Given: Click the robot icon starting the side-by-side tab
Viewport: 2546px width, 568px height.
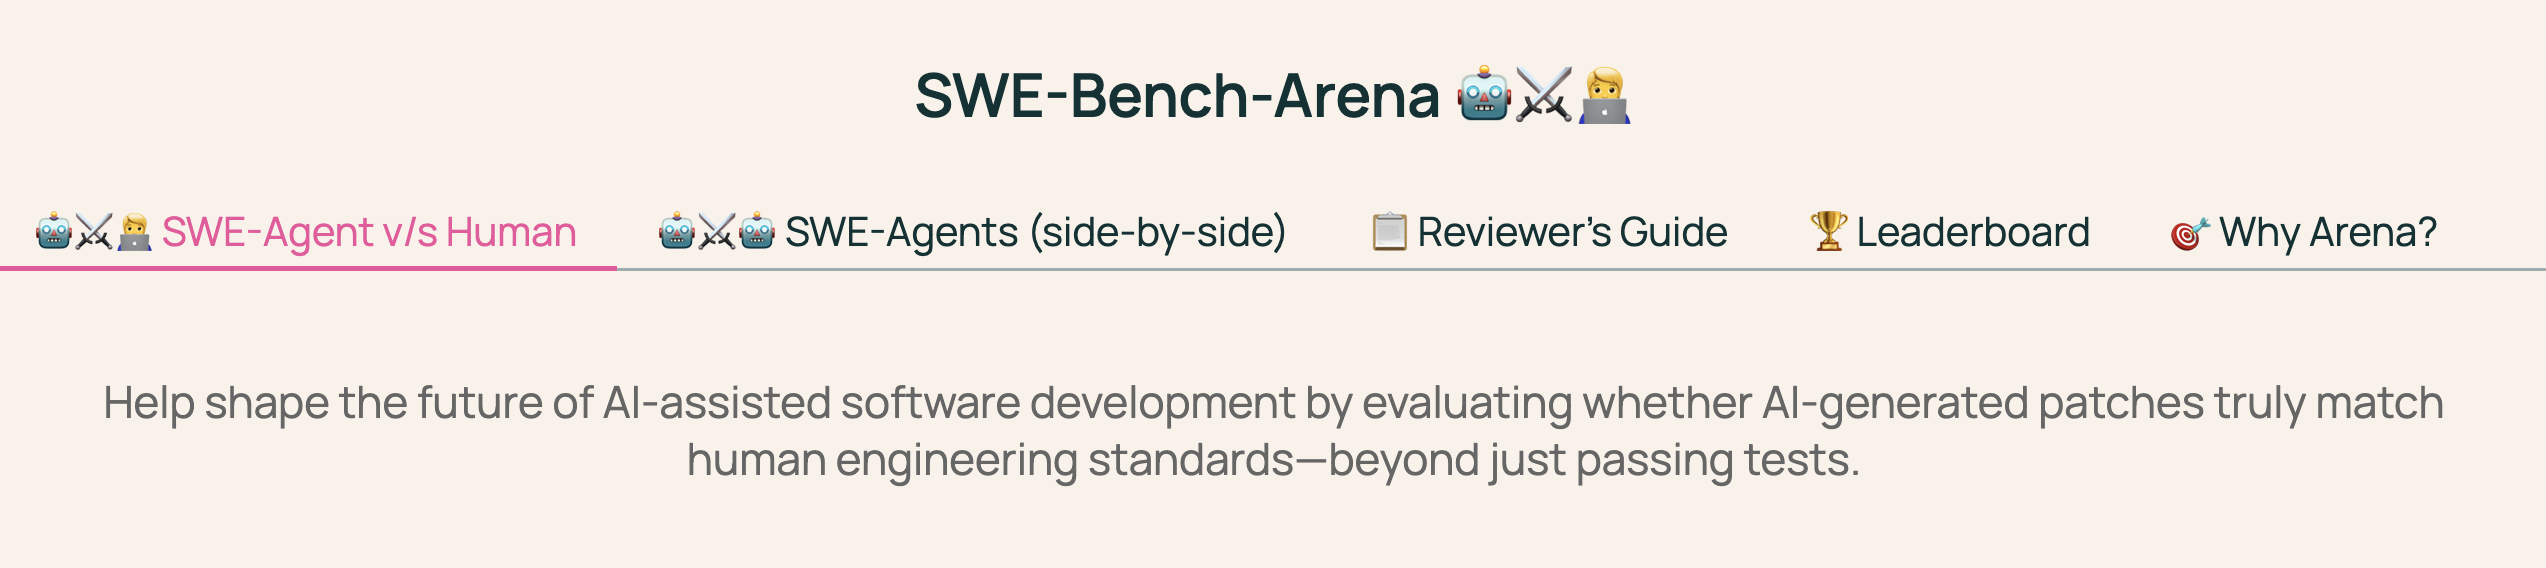Looking at the screenshot, I should point(677,232).
